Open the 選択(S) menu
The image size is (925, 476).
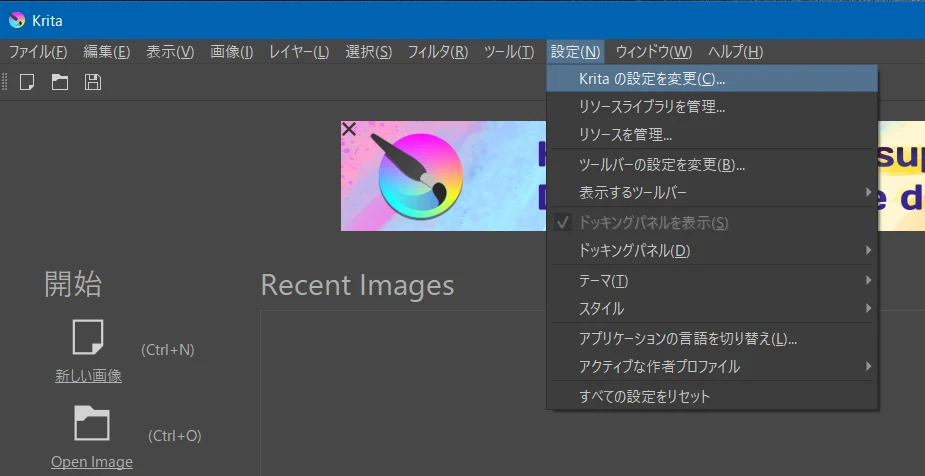[368, 52]
